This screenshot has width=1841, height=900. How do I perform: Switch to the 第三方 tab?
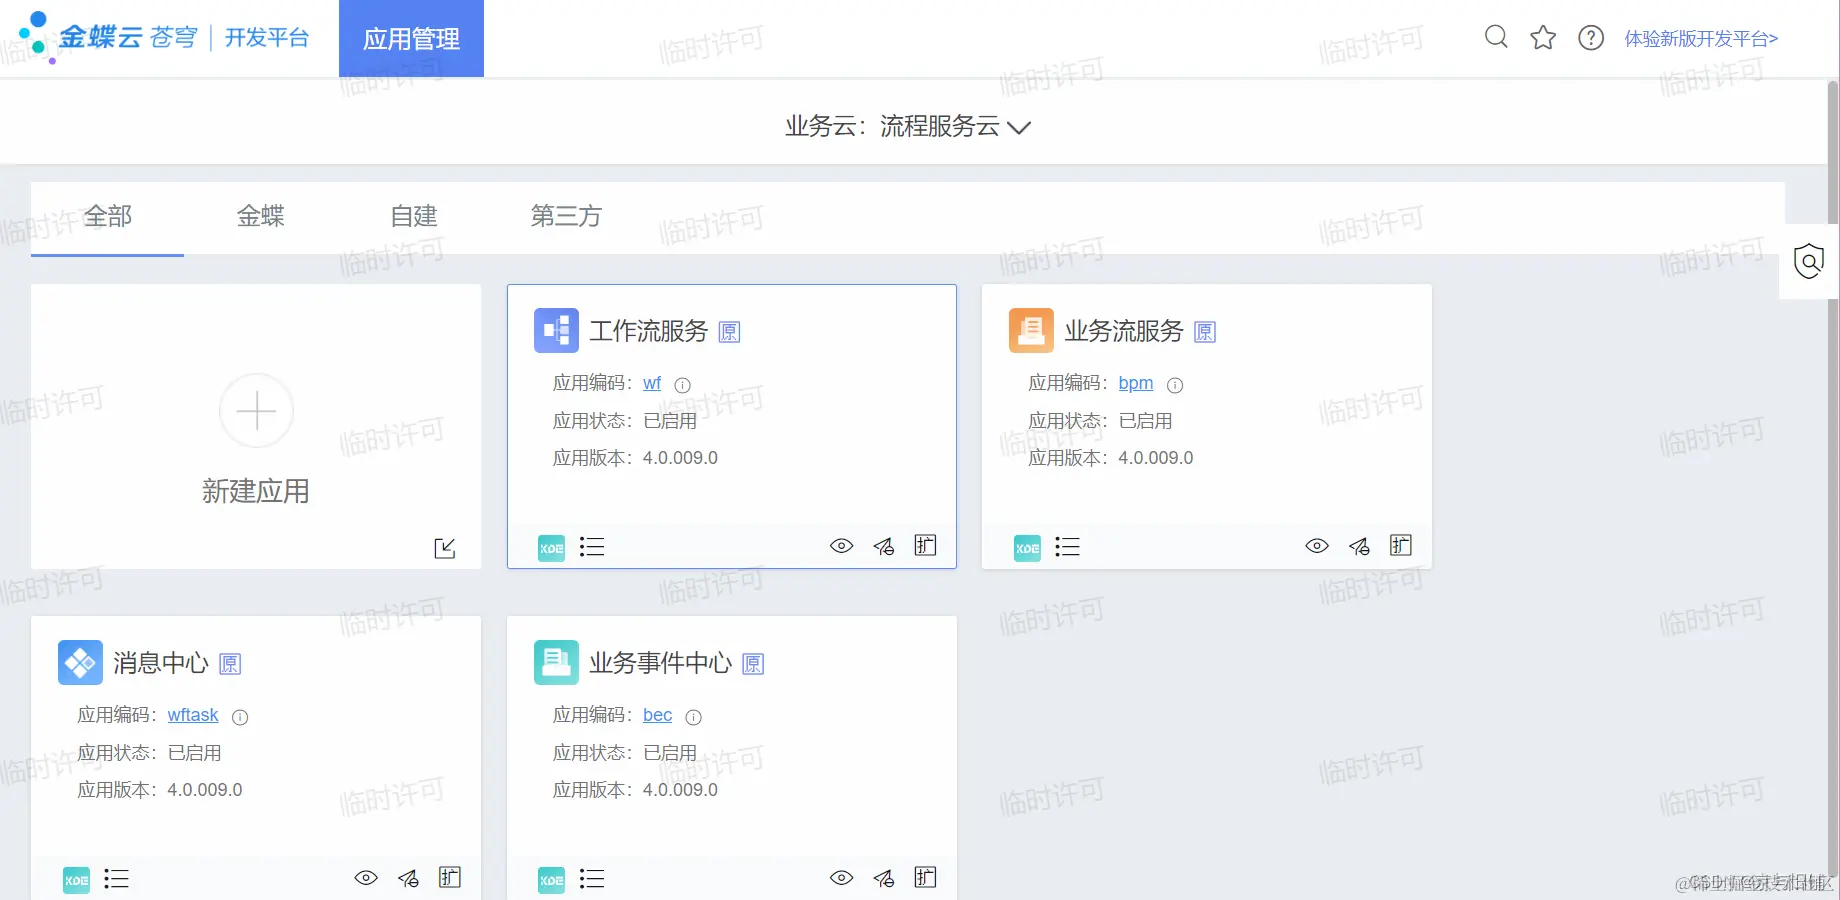pyautogui.click(x=566, y=217)
